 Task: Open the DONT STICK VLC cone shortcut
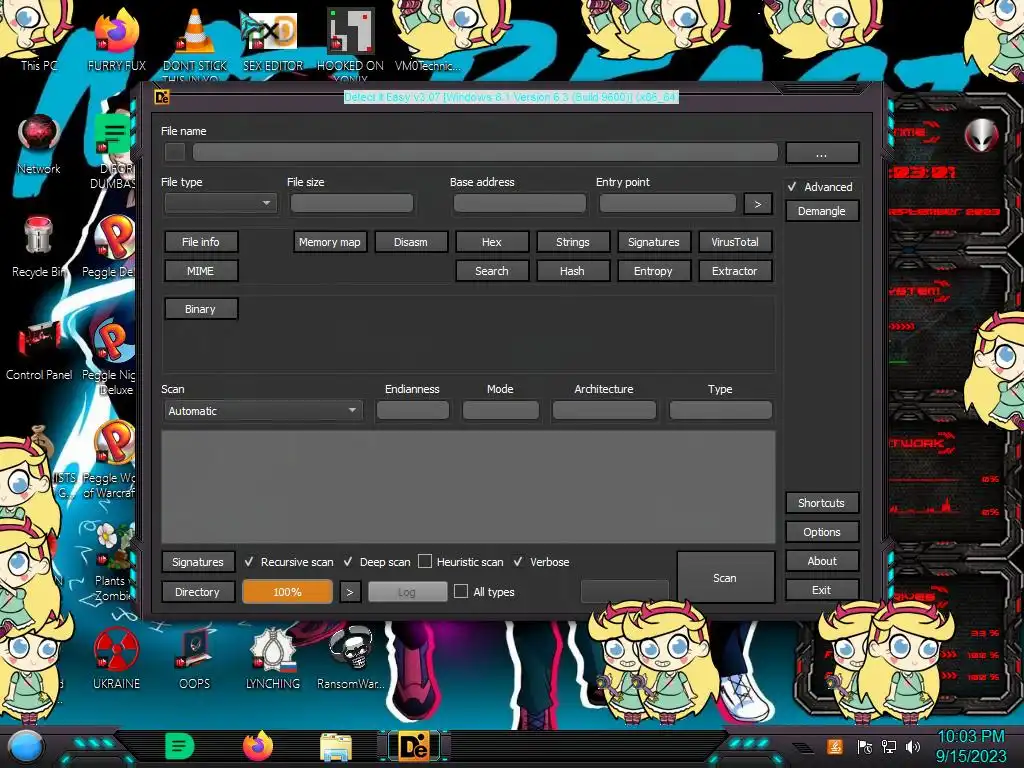pos(195,39)
